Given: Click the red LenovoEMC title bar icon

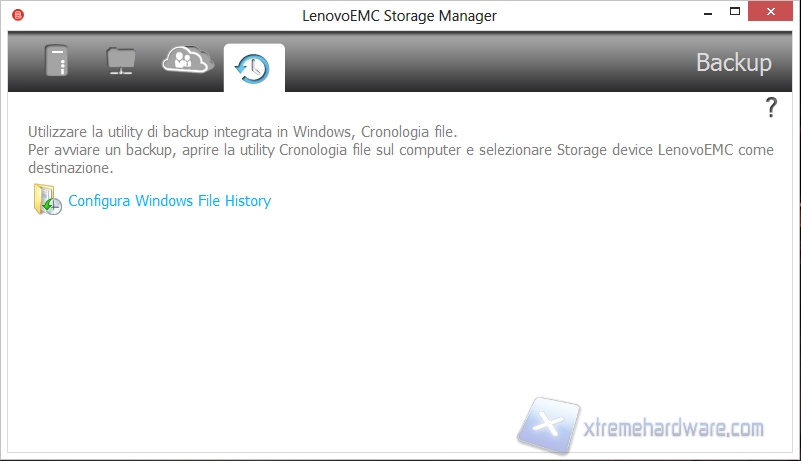Looking at the screenshot, I should point(17,16).
